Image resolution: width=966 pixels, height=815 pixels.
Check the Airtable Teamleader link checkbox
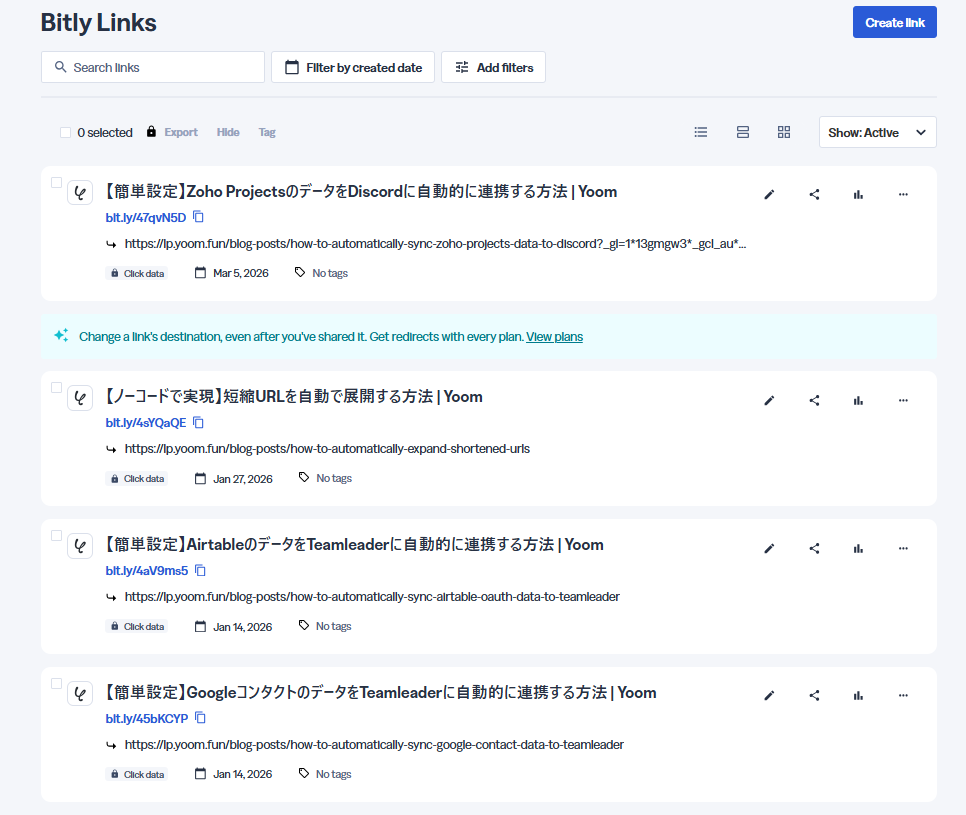coord(56,535)
